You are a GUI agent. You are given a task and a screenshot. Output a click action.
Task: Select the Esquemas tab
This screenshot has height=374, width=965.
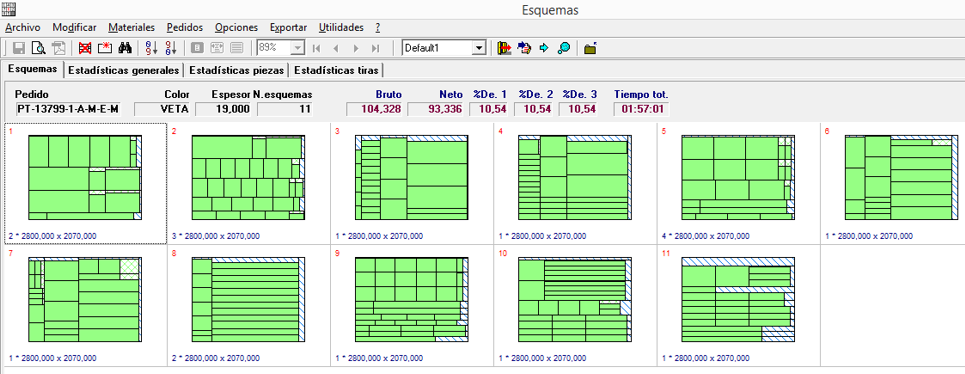[33, 69]
